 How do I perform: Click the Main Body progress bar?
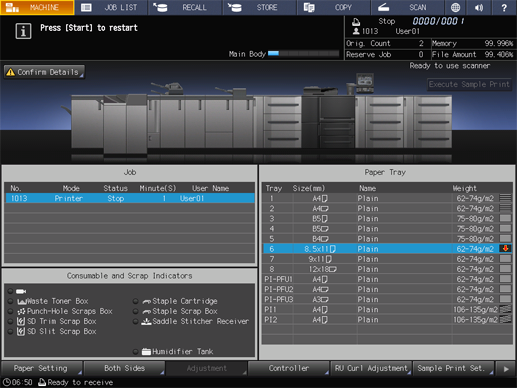click(x=303, y=53)
